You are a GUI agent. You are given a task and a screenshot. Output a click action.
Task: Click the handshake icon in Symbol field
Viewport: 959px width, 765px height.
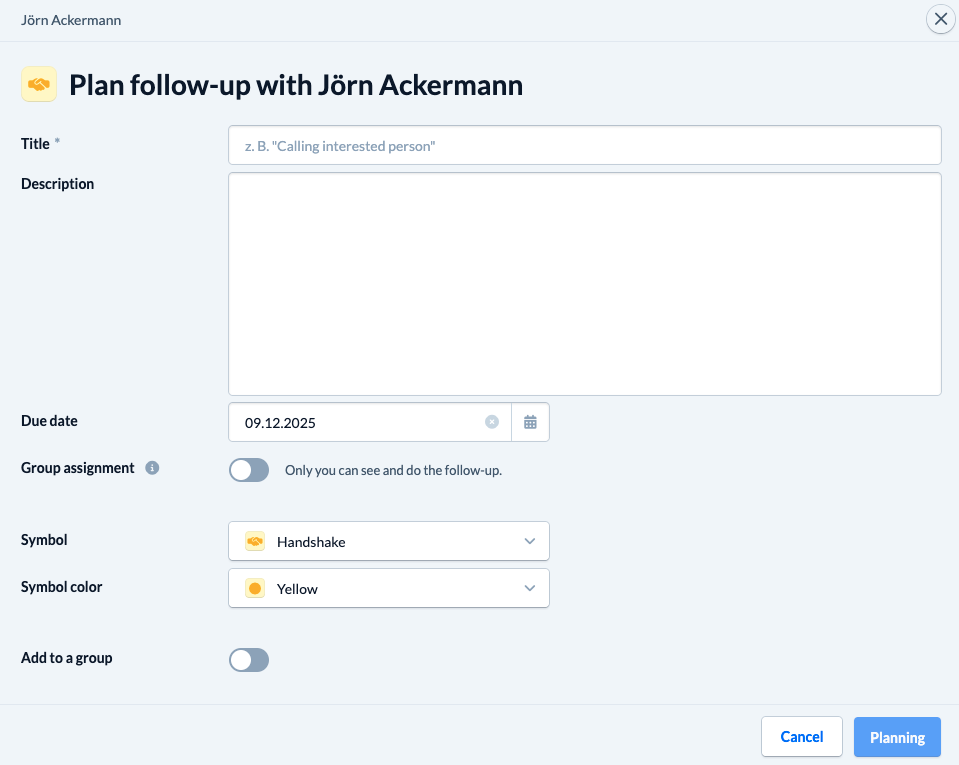(x=255, y=541)
